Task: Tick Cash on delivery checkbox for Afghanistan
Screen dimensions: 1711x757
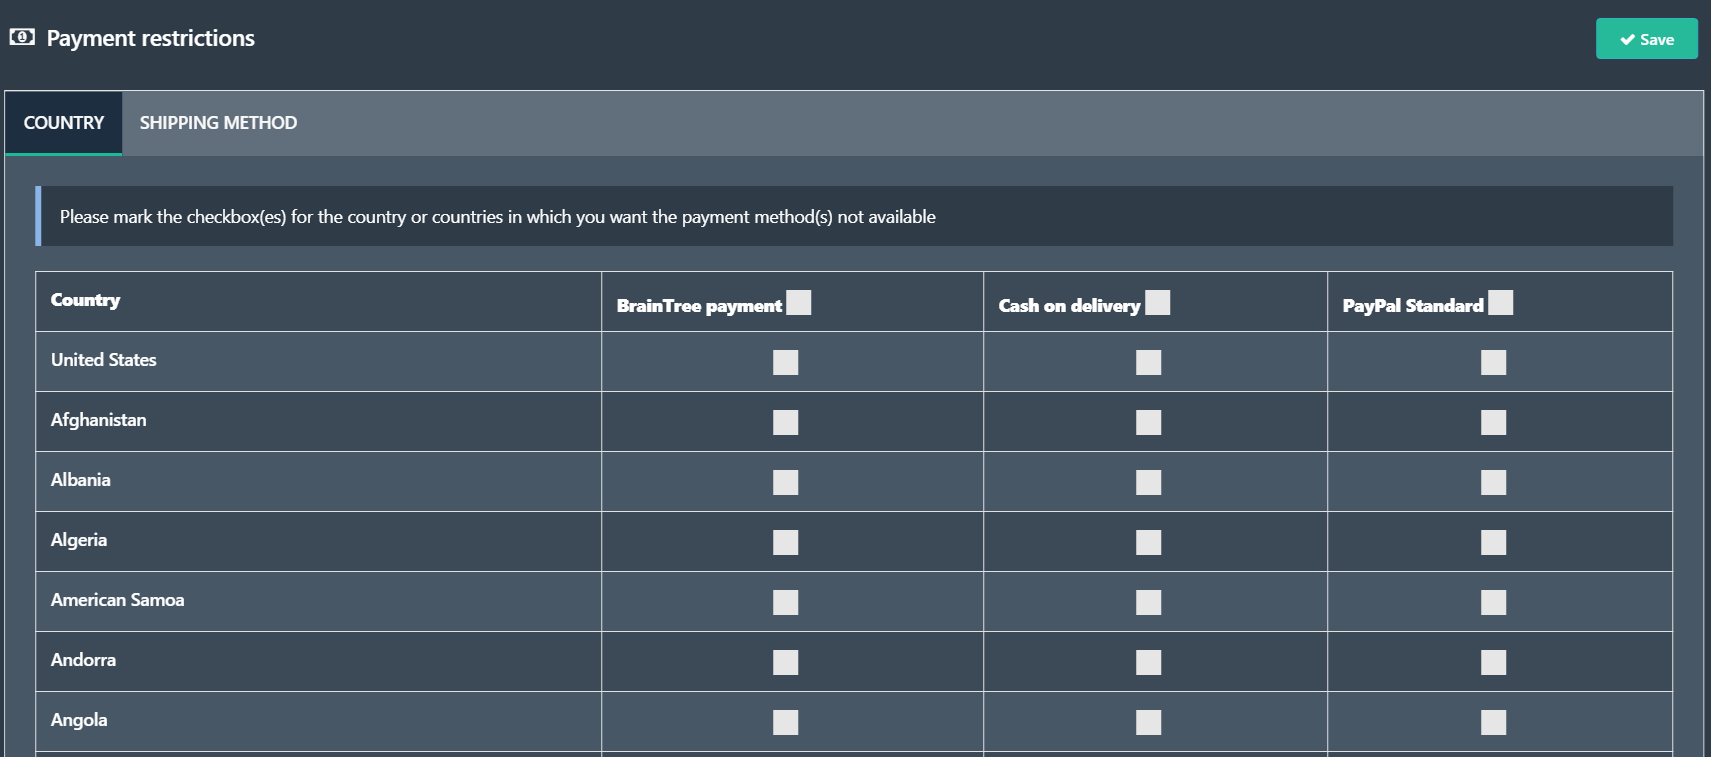Action: (x=1149, y=422)
